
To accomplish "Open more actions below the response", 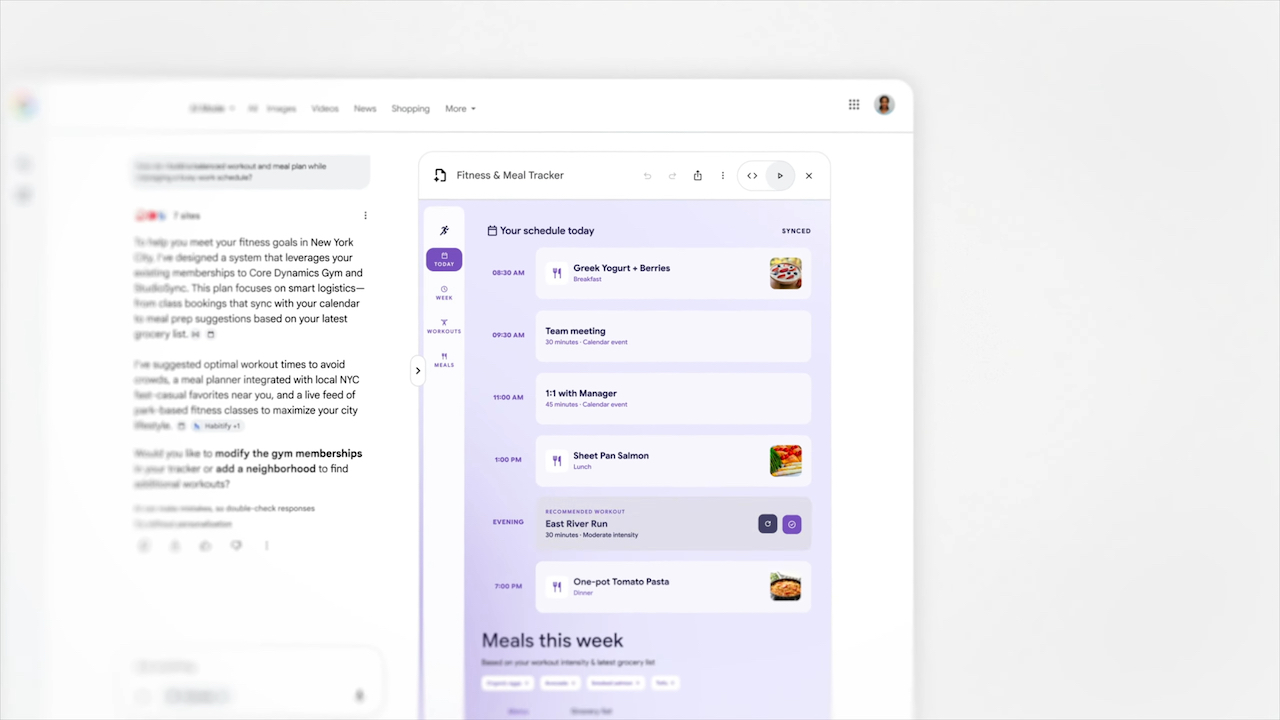I will point(266,546).
